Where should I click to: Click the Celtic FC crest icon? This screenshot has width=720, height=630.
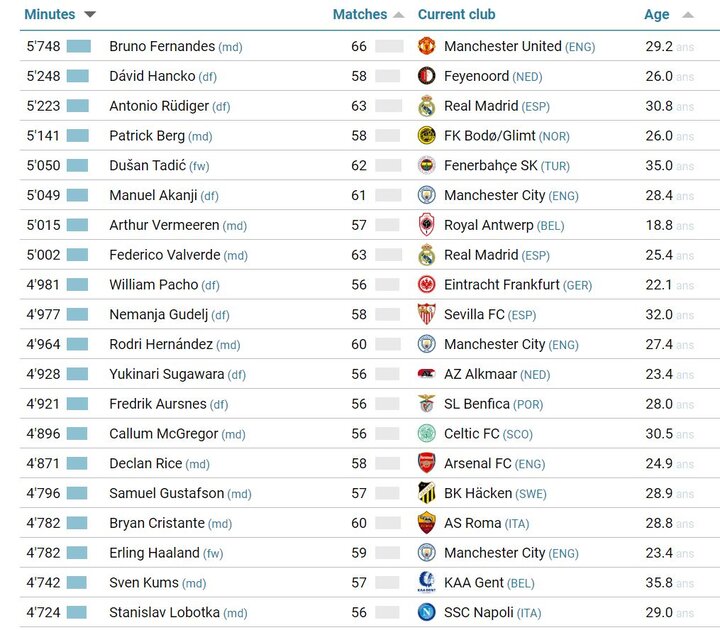tap(427, 434)
